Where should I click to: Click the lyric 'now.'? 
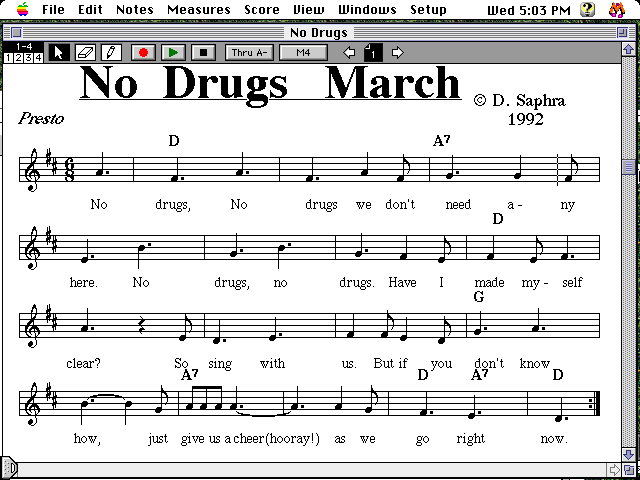(554, 439)
